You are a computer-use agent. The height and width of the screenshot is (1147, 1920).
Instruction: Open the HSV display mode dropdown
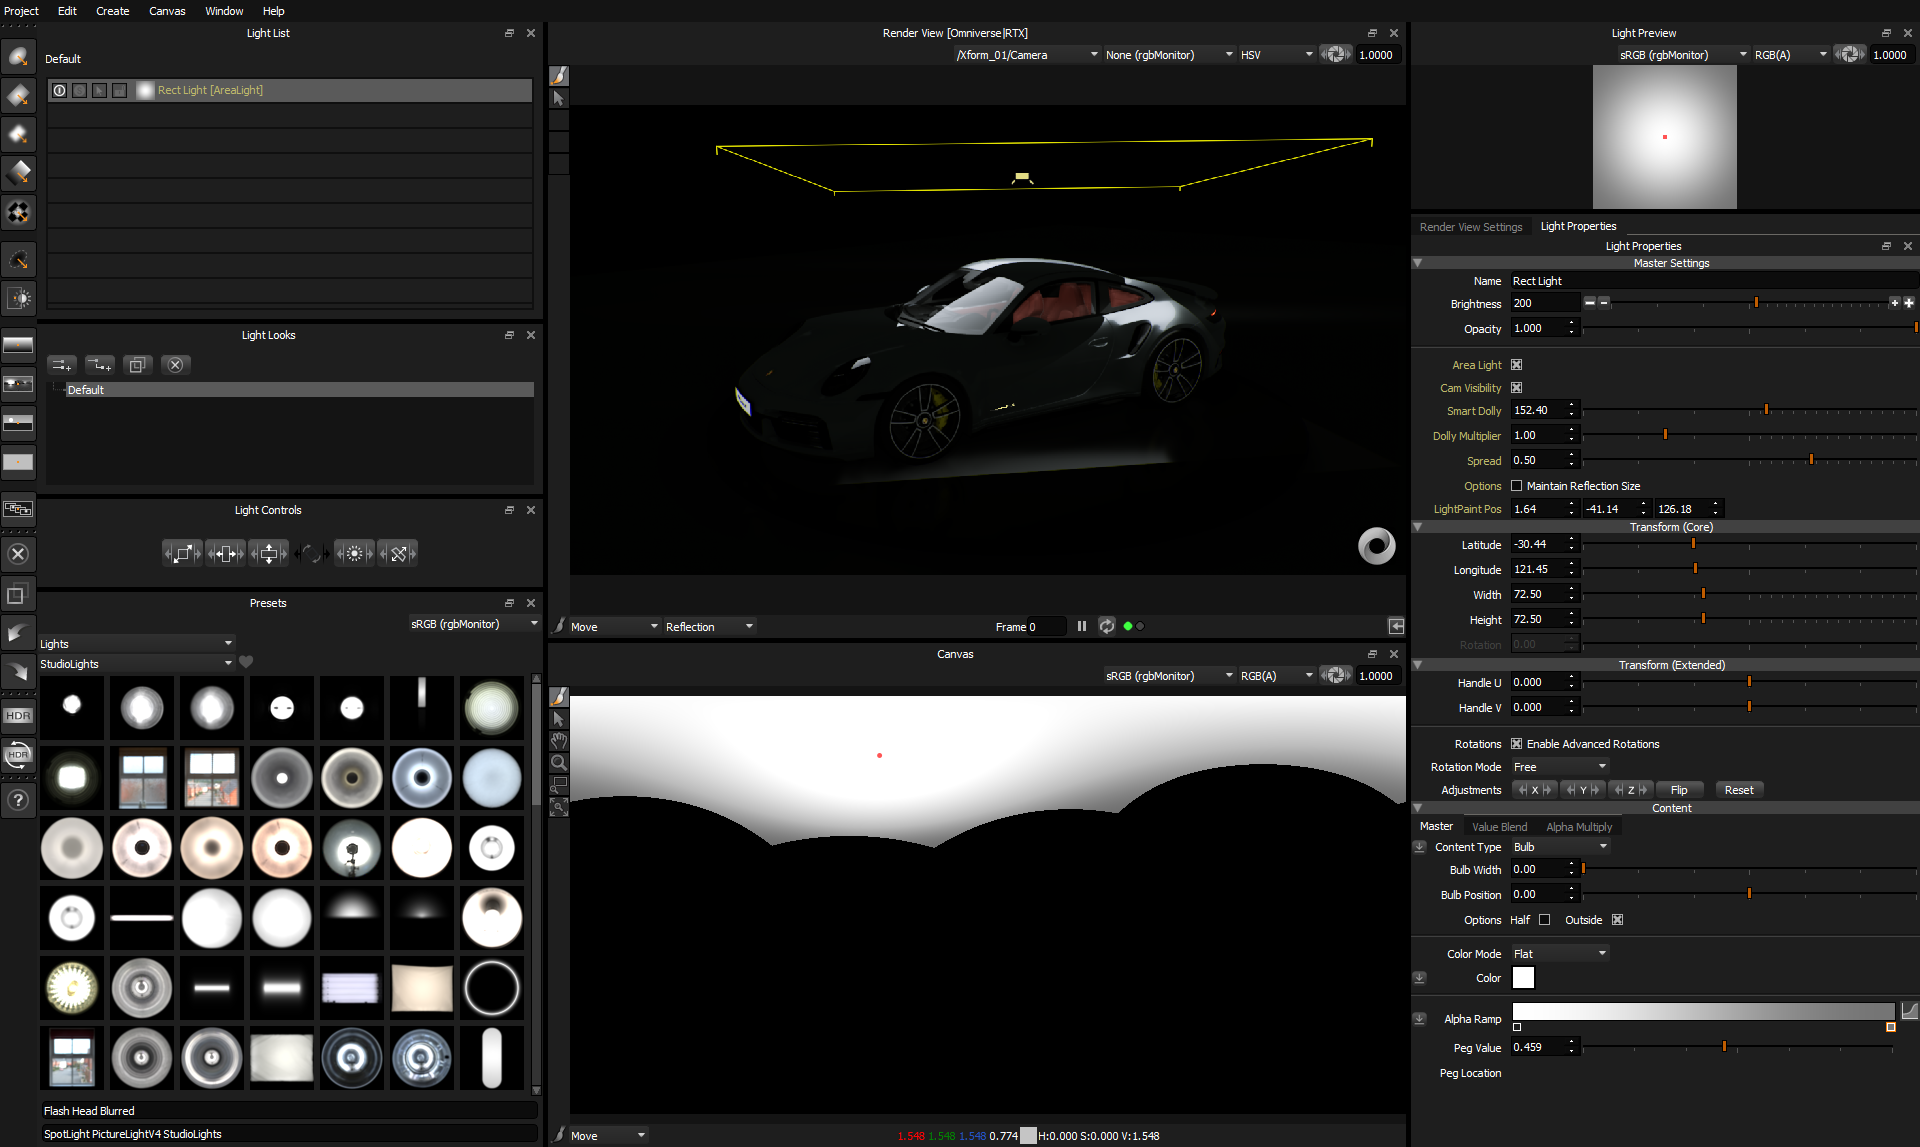click(1276, 55)
